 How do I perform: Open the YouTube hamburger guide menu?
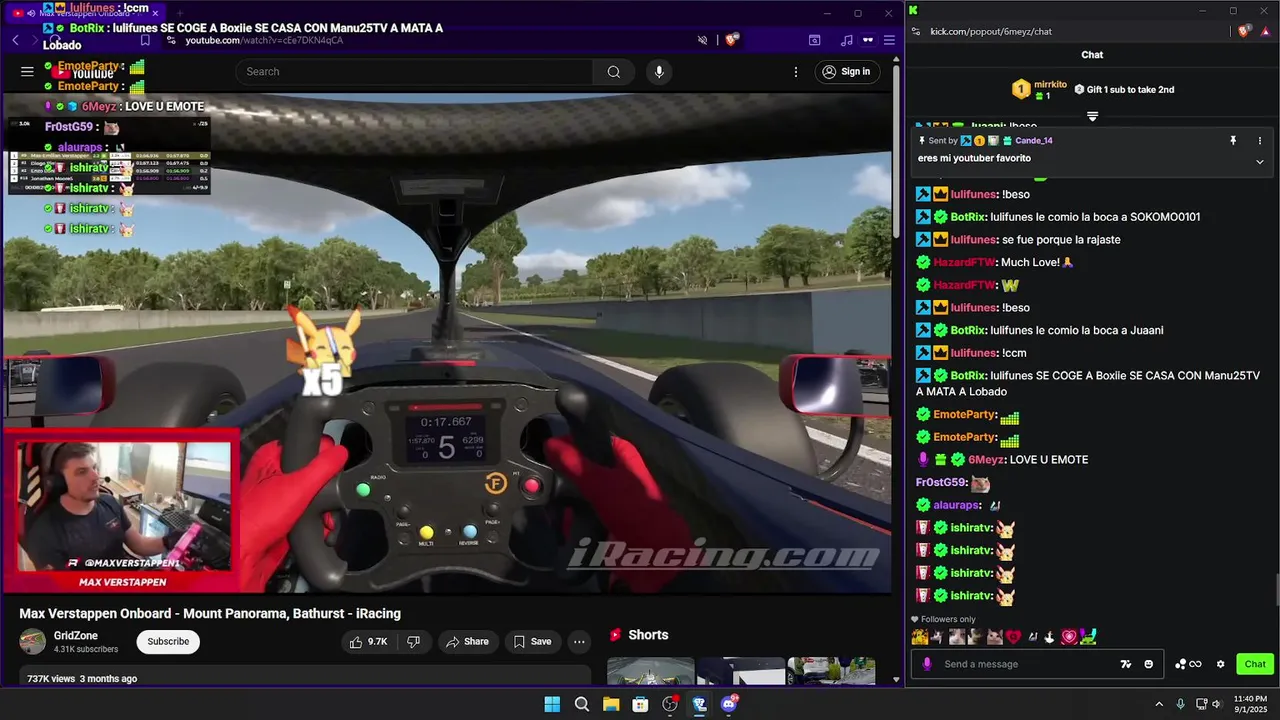(x=27, y=71)
